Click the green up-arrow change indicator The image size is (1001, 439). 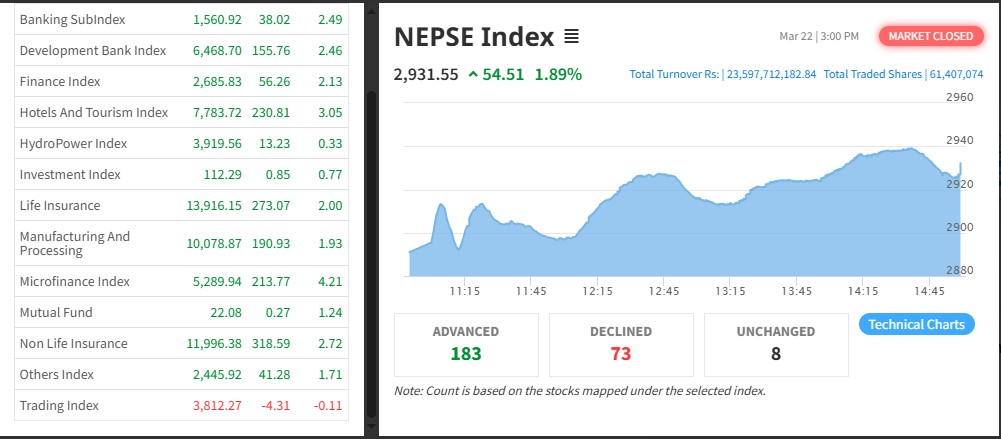(472, 75)
